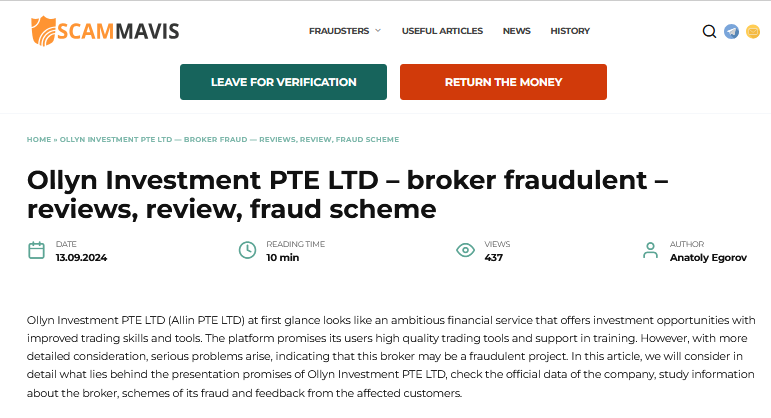The image size is (771, 418).
Task: Open the History menu item
Action: [570, 31]
